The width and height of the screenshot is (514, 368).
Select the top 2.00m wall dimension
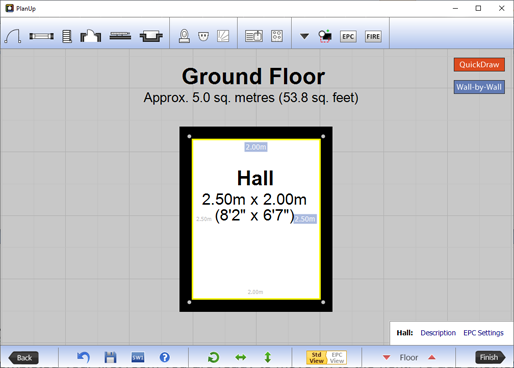pos(256,147)
